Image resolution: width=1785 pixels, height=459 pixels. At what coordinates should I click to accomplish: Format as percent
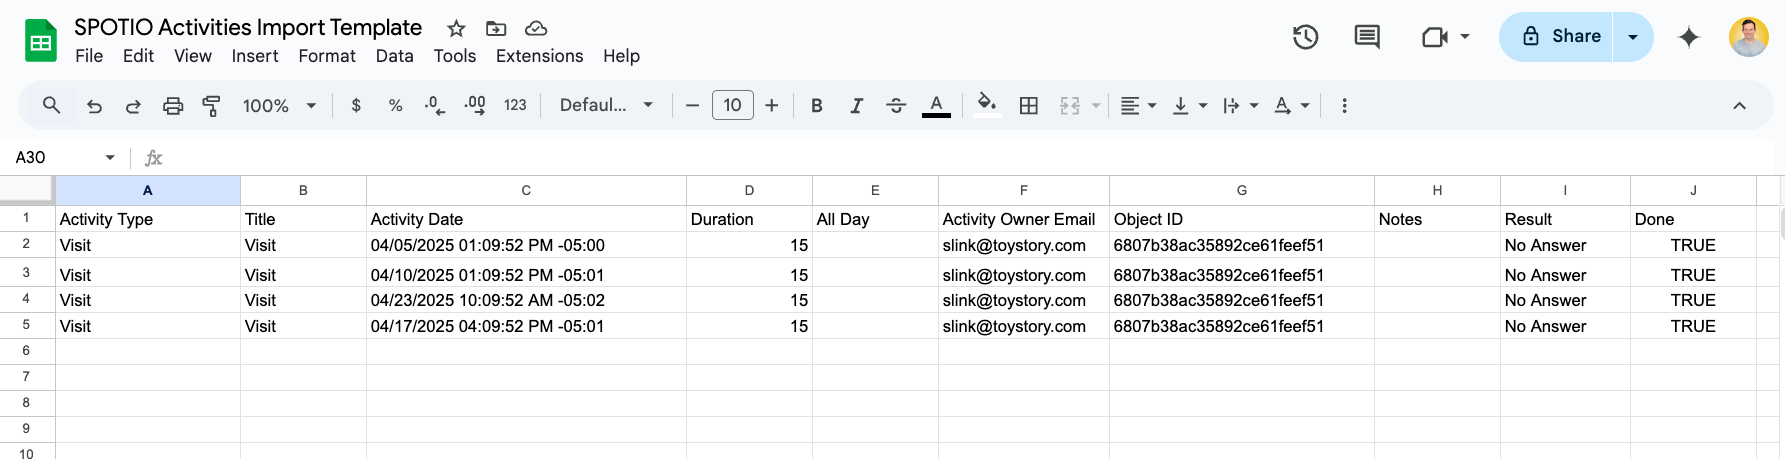click(395, 105)
